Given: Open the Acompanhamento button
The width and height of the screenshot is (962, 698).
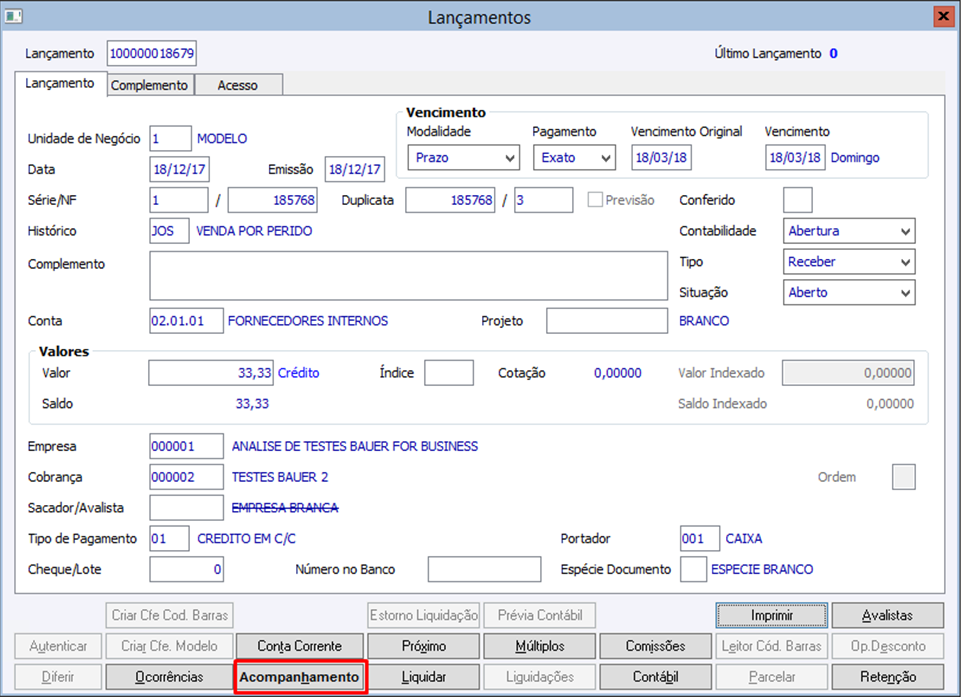Looking at the screenshot, I should 299,677.
